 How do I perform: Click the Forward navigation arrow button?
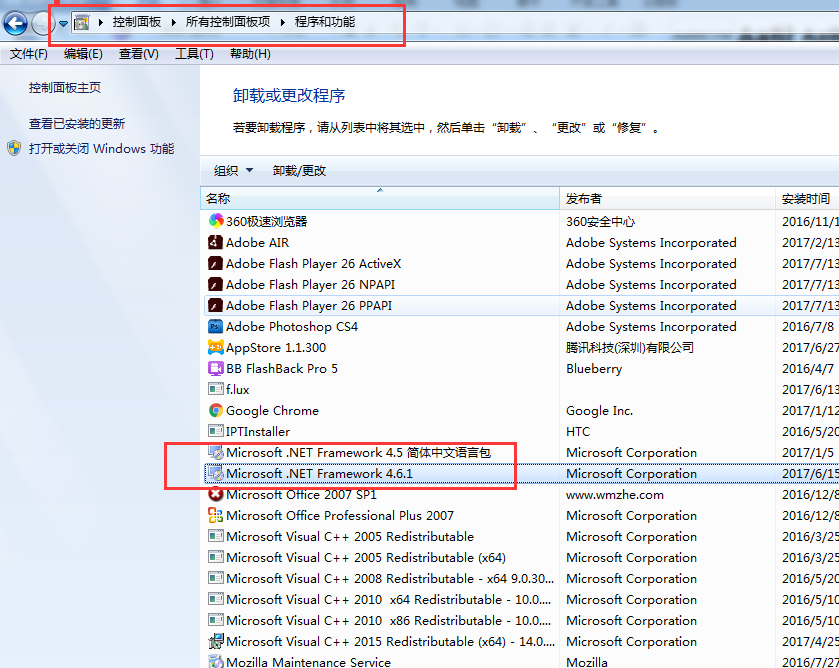click(43, 24)
